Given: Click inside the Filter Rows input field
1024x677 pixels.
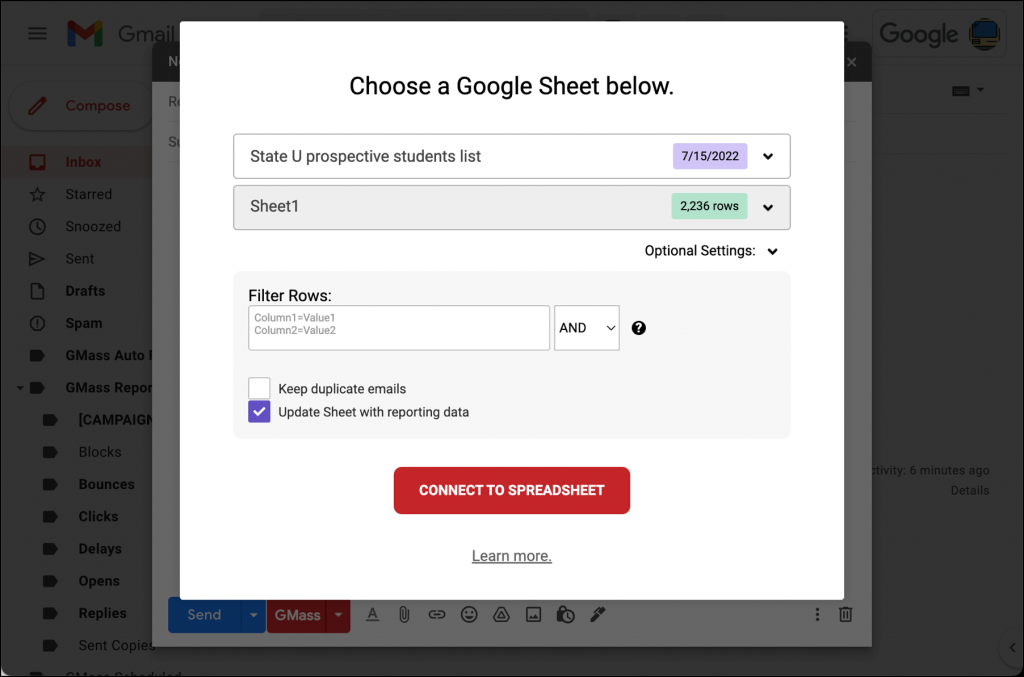Looking at the screenshot, I should pos(398,327).
